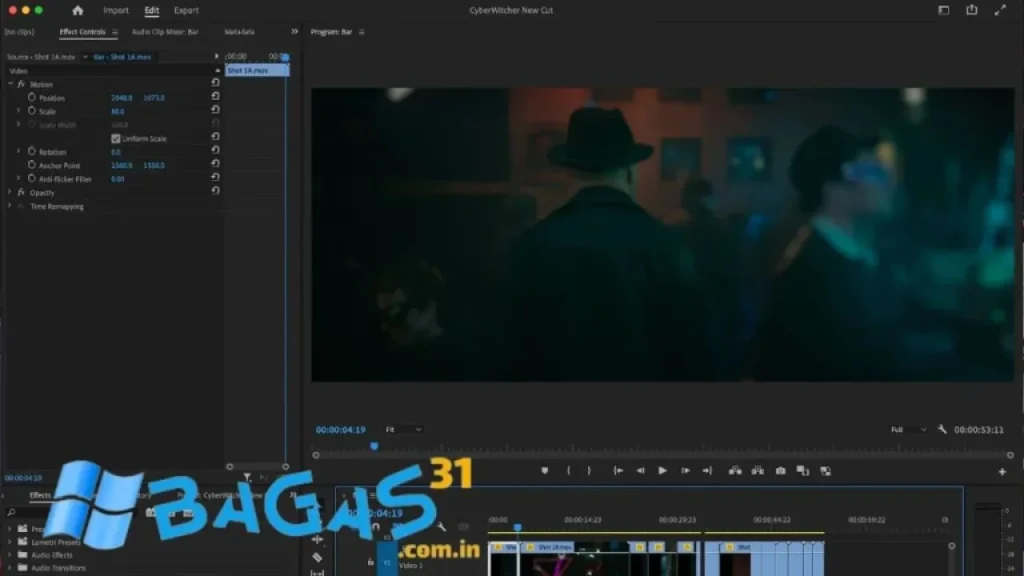
Task: Reset the Scale parameter
Action: [216, 110]
